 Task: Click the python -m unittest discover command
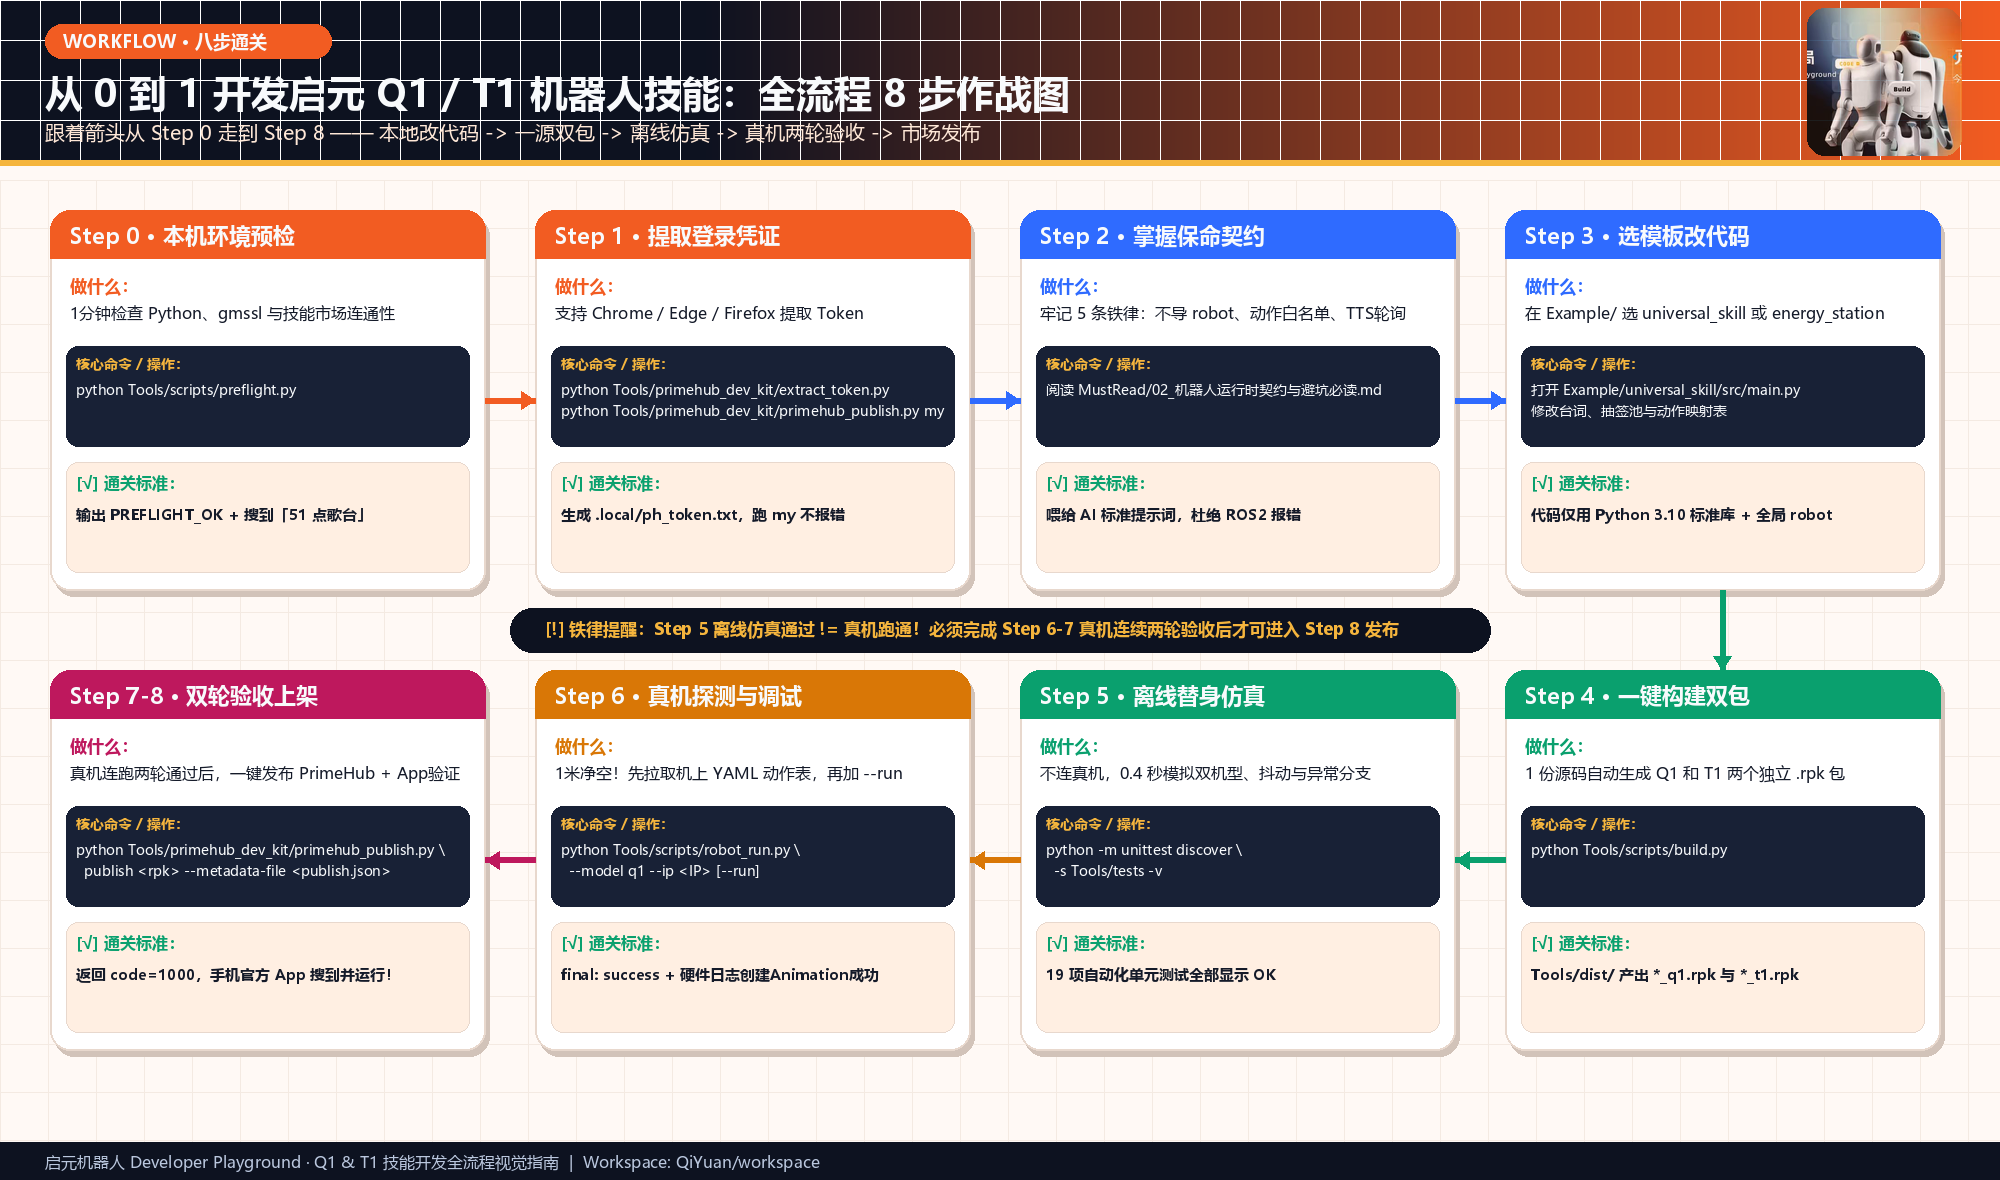tap(1144, 850)
